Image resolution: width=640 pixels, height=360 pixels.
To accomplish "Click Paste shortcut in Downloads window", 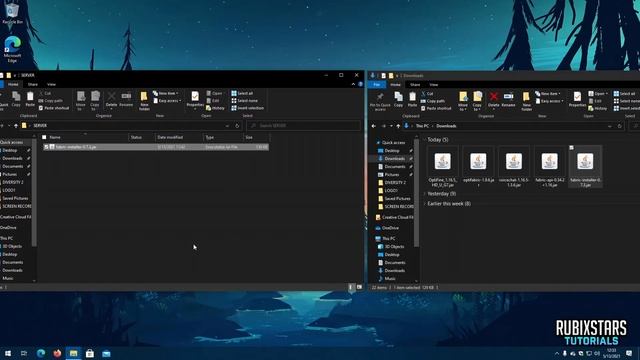I will 436,109.
